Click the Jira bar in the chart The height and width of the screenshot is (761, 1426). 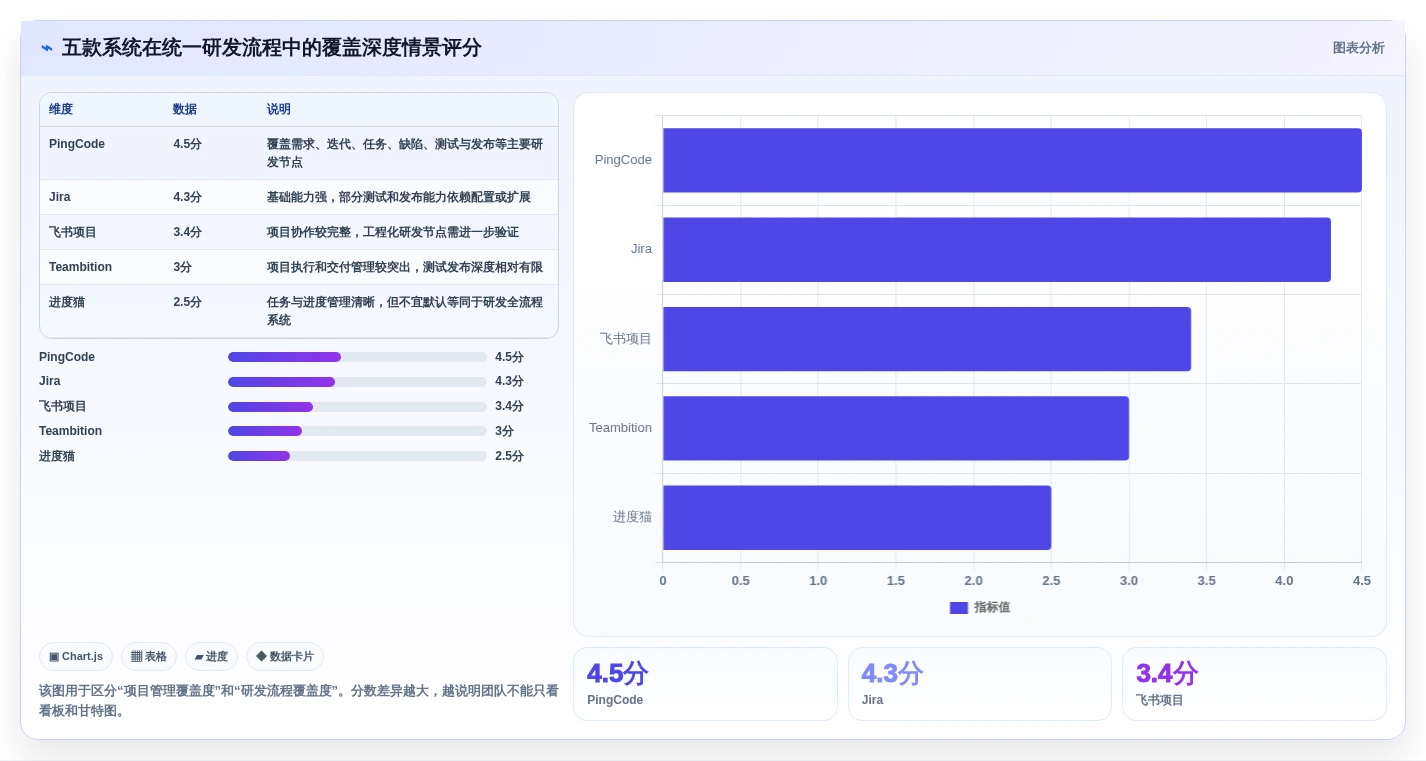point(997,249)
